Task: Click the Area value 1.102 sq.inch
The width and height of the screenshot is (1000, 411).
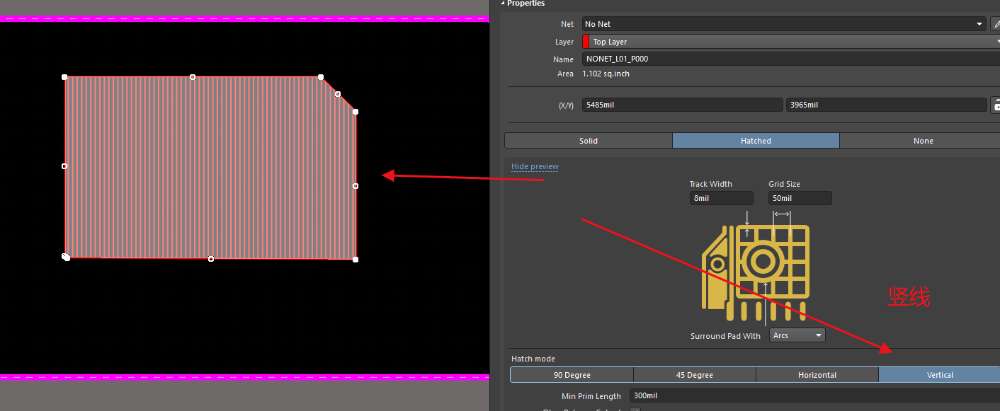Action: (x=606, y=74)
